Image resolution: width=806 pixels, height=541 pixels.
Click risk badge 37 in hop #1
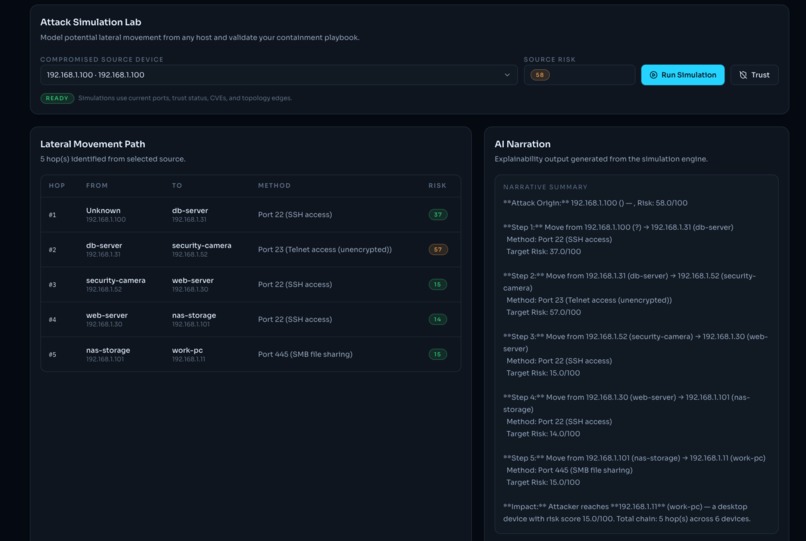[438, 215]
